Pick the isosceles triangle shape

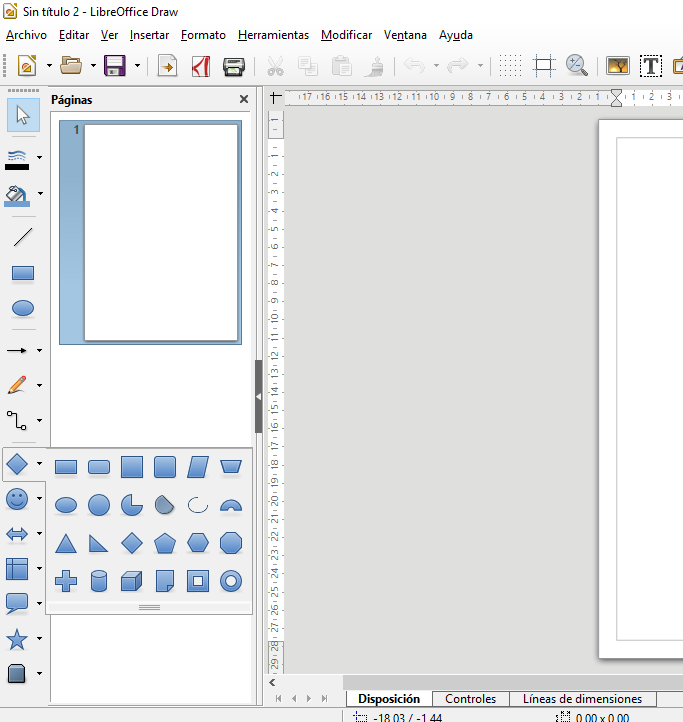click(66, 543)
